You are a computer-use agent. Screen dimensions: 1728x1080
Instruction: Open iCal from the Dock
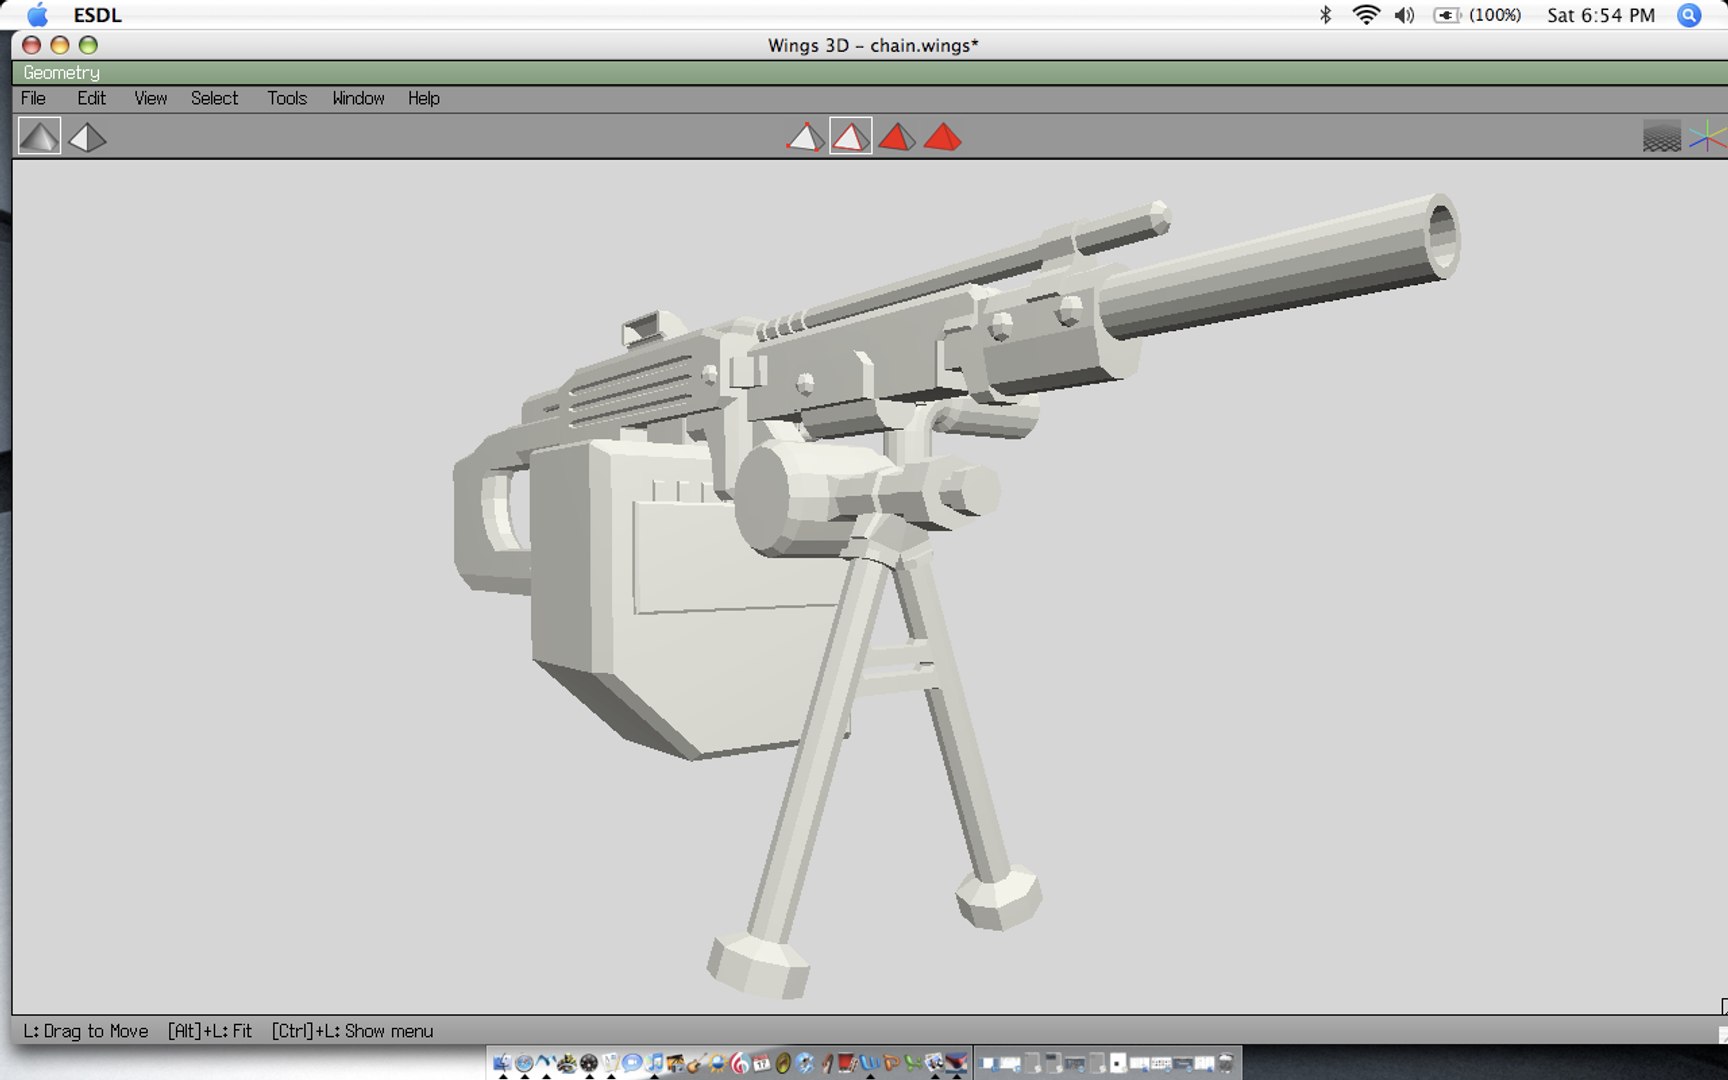click(761, 1062)
